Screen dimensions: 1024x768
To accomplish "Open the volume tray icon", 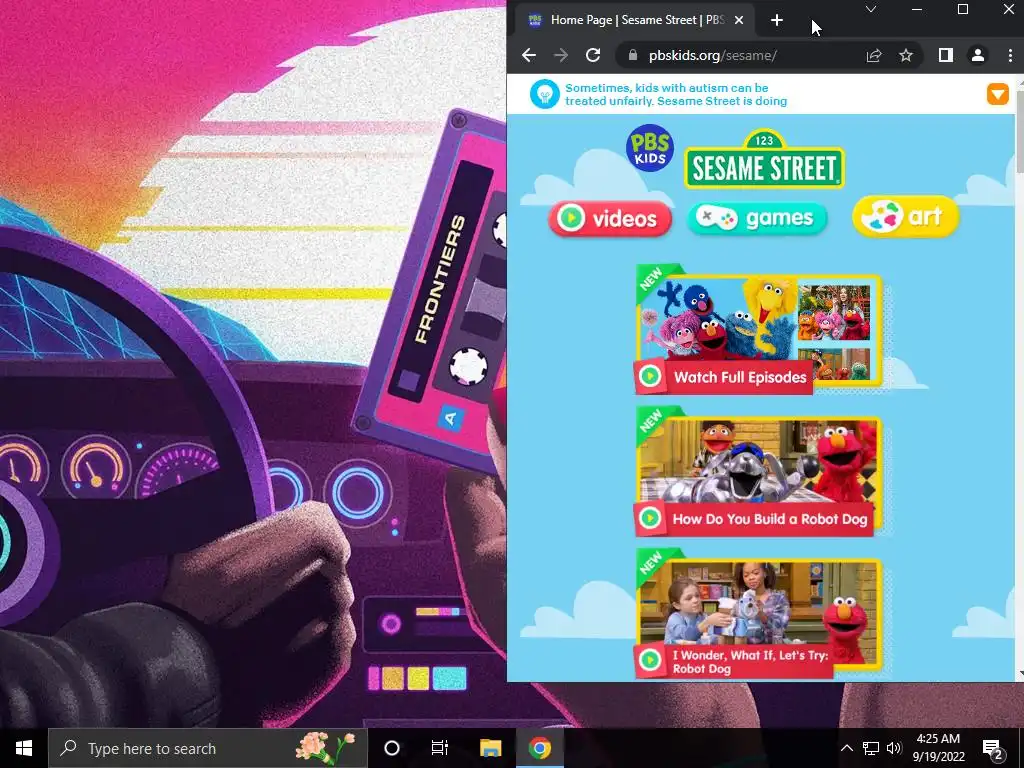I will [x=894, y=748].
